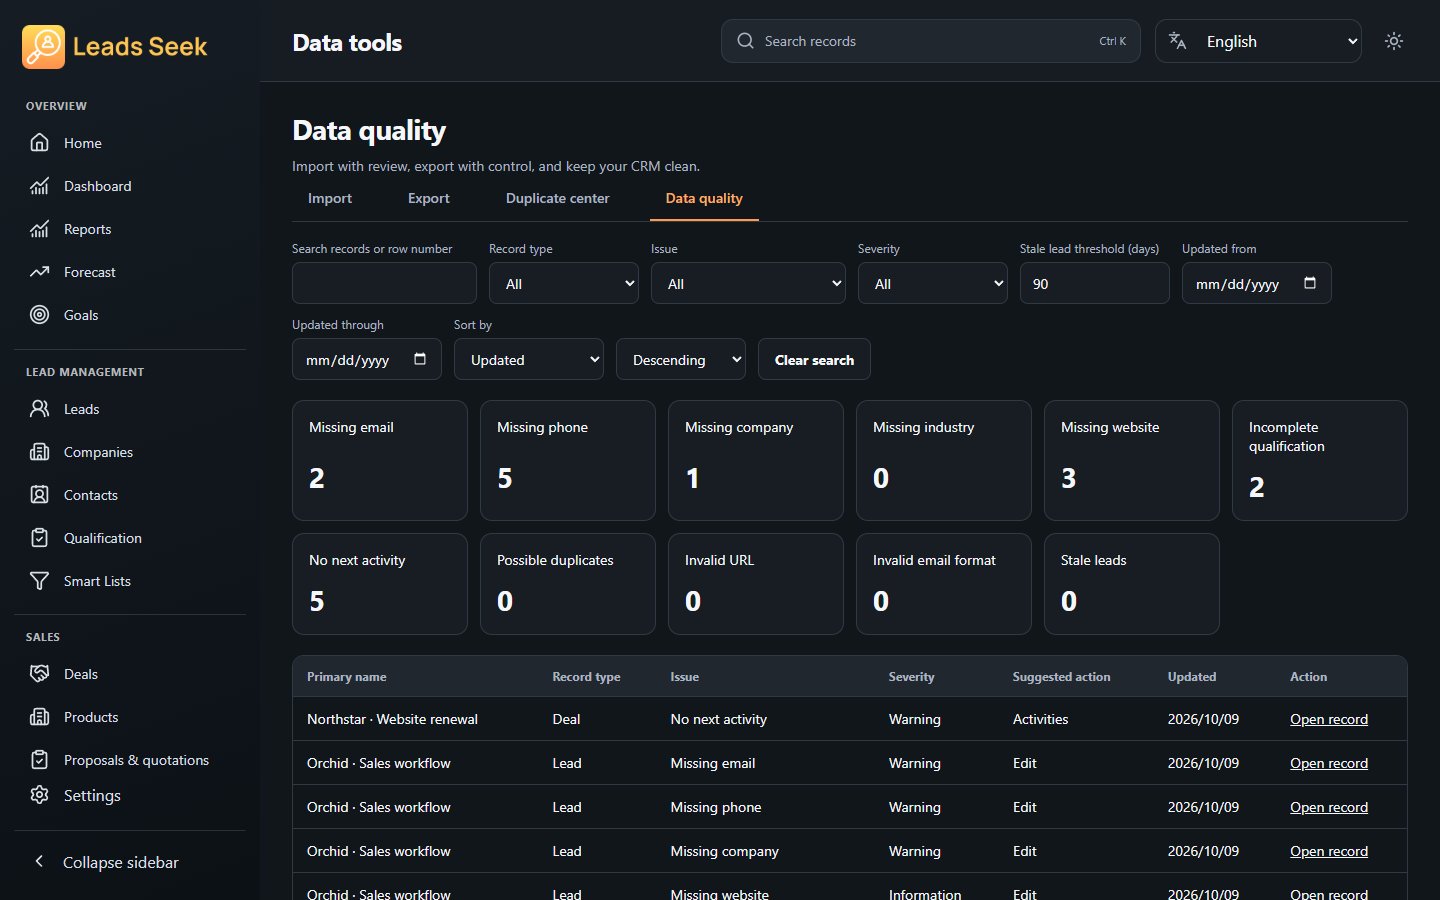Open the English language dropdown
Screen dimensions: 1440x900
(x=1258, y=41)
